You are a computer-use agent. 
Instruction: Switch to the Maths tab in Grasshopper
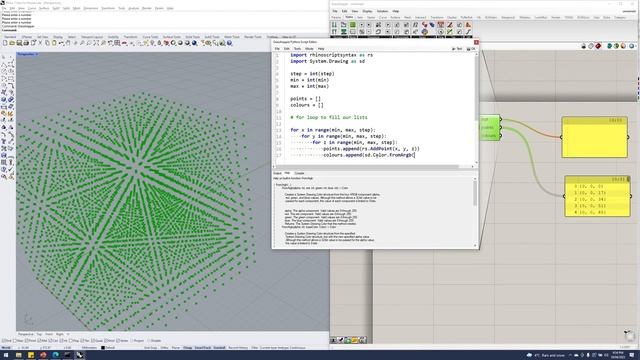(x=349, y=18)
